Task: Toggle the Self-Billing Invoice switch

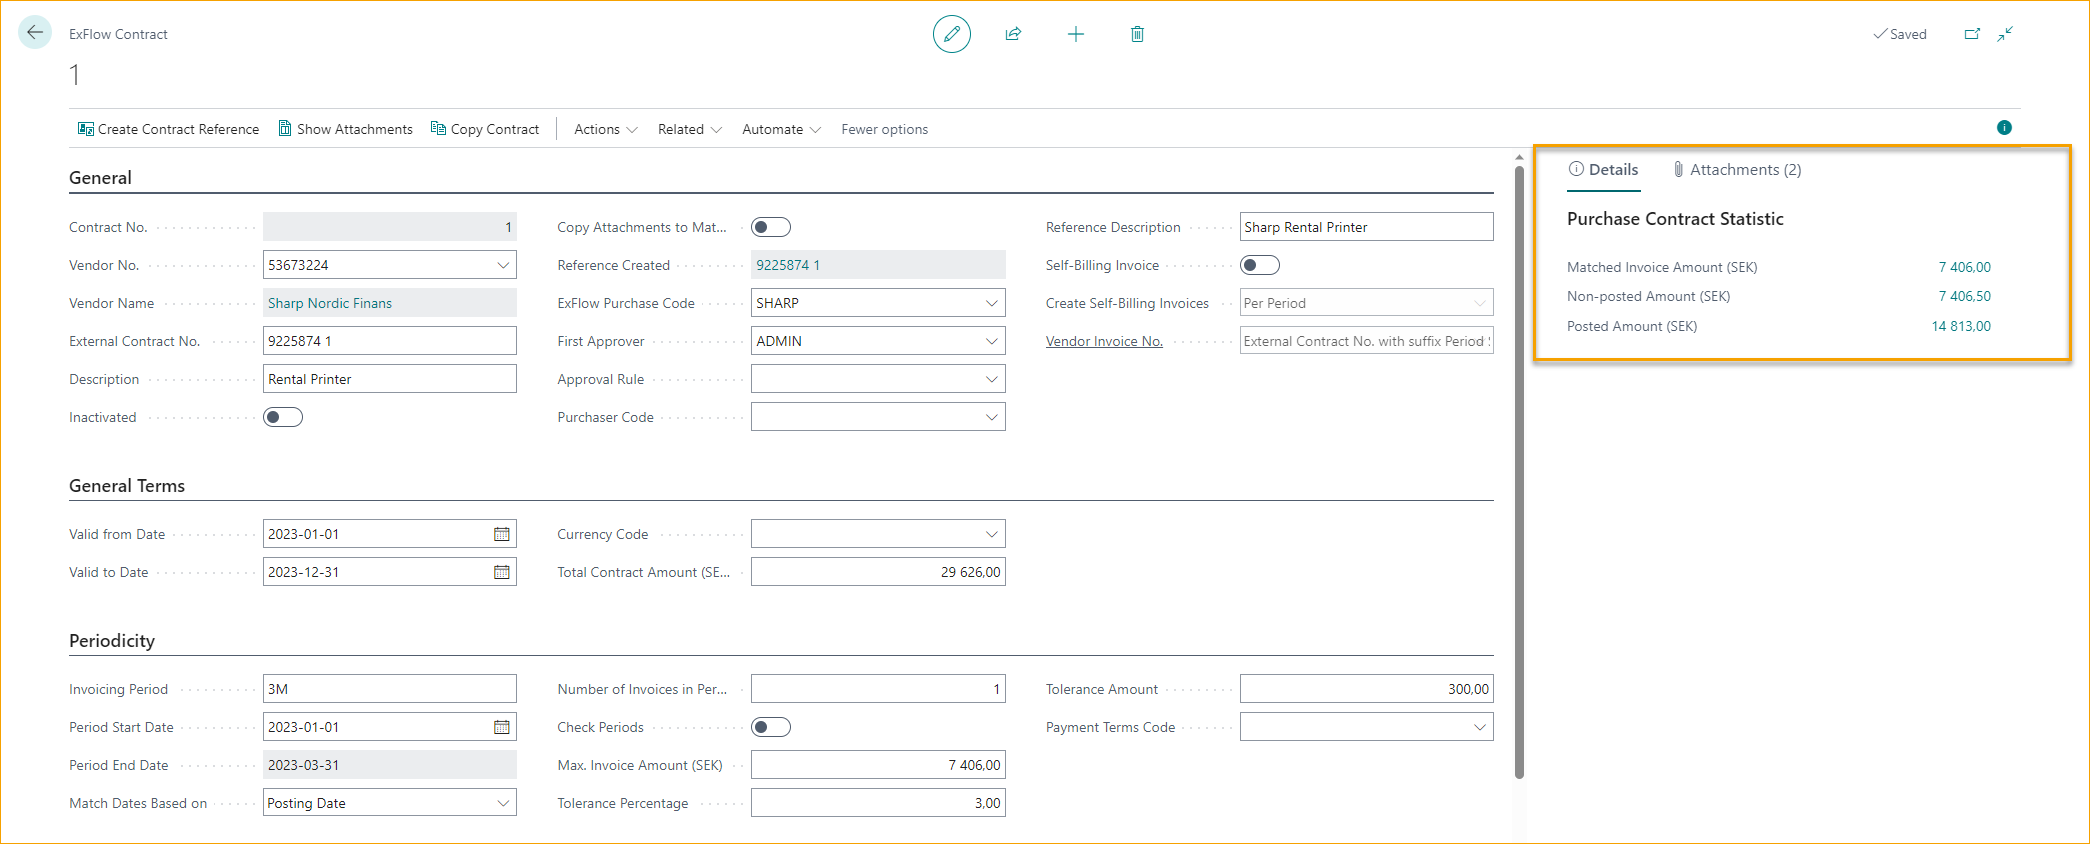Action: tap(1260, 265)
